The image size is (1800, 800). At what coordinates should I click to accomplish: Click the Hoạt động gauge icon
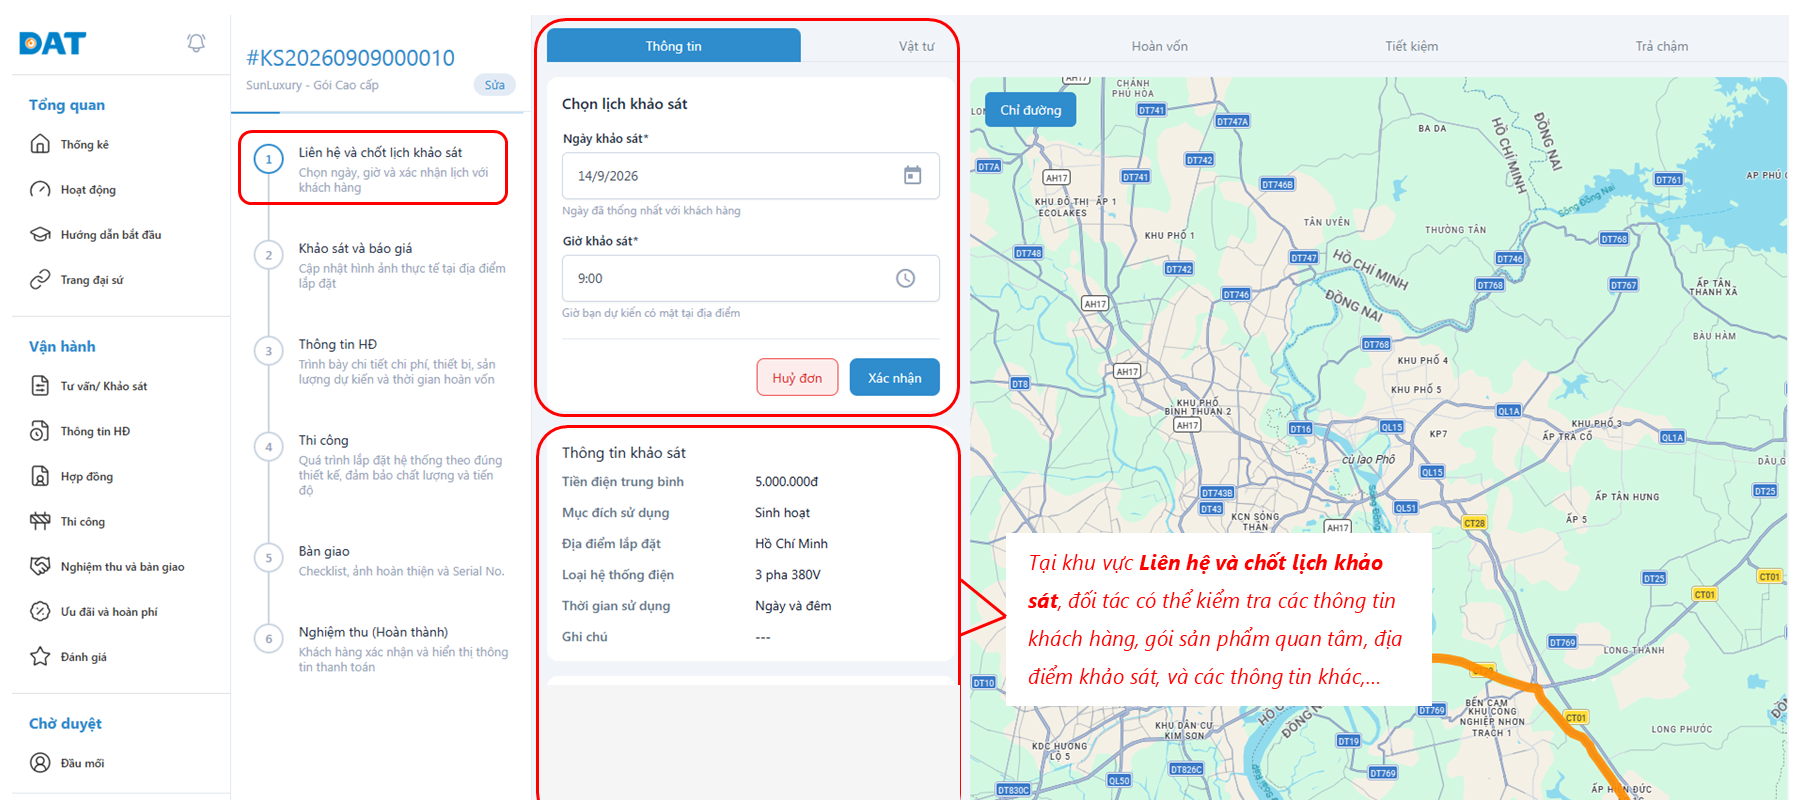click(x=40, y=189)
